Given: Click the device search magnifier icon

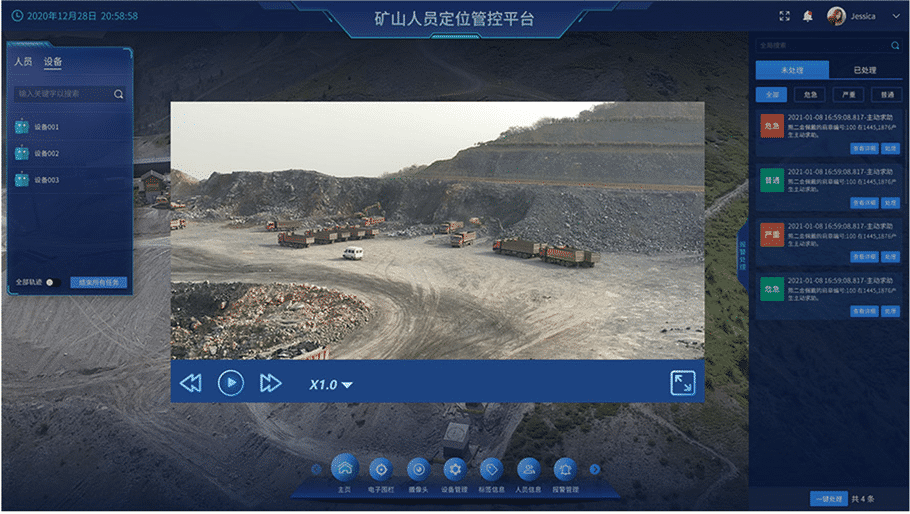Looking at the screenshot, I should 118,94.
